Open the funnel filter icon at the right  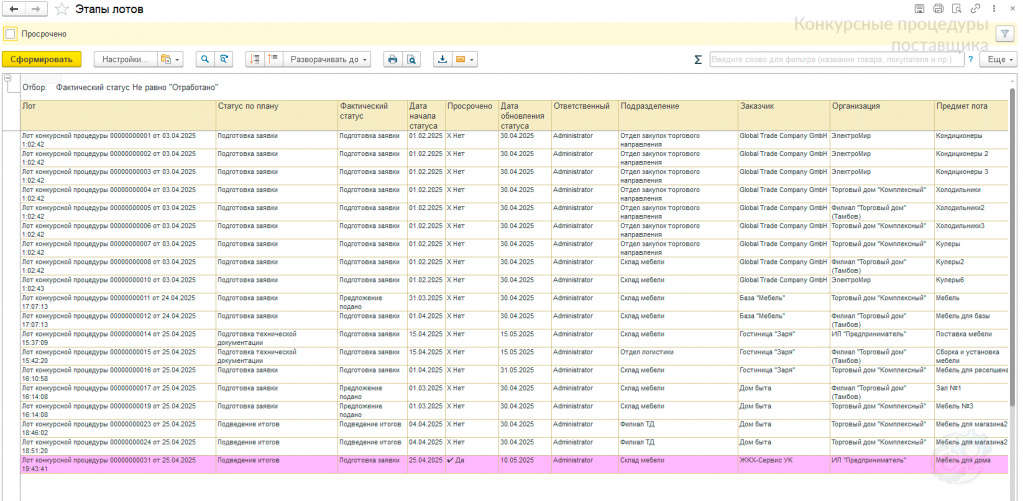click(x=1004, y=34)
